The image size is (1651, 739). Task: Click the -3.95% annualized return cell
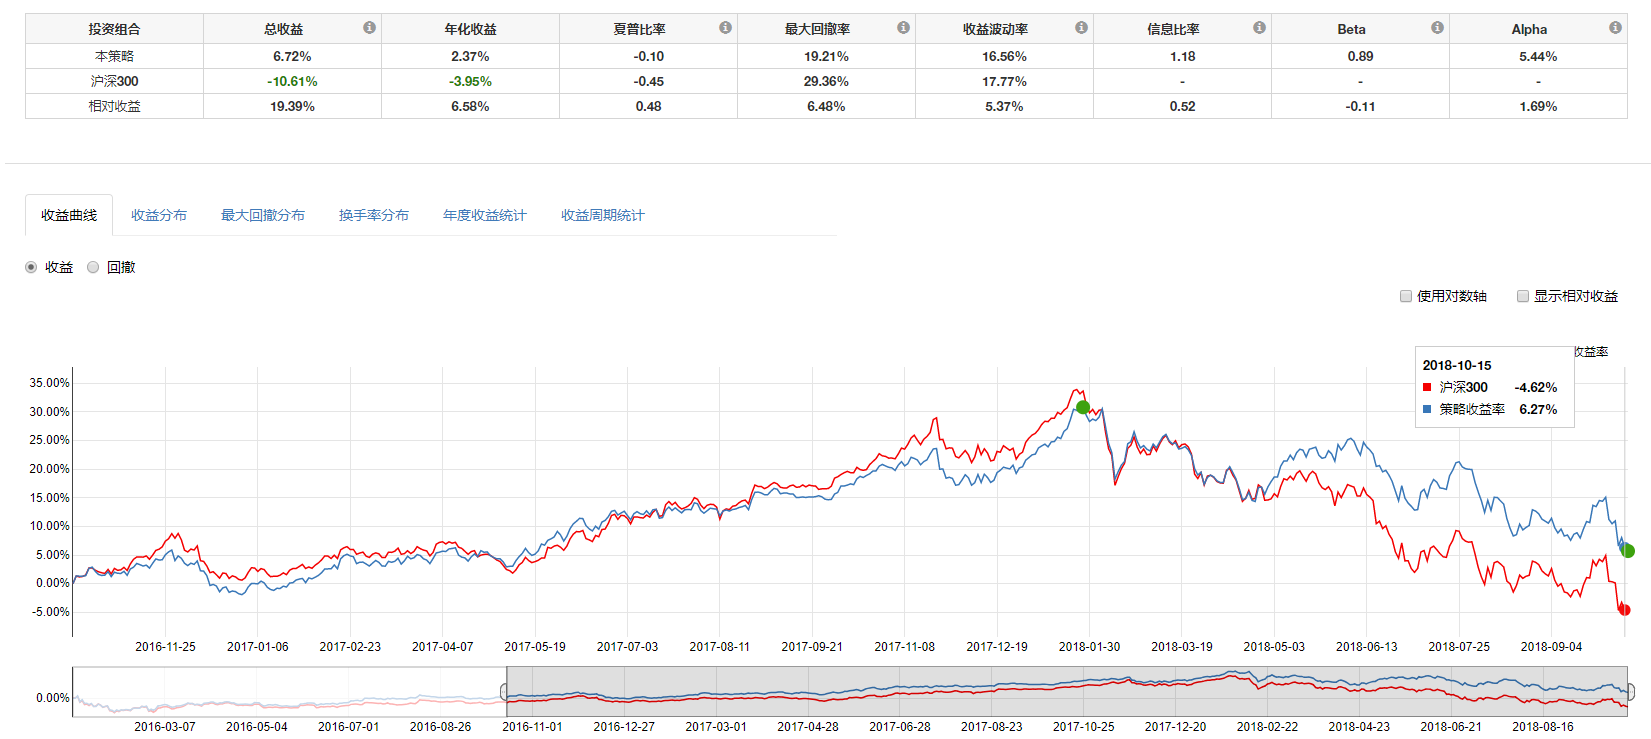(x=470, y=81)
